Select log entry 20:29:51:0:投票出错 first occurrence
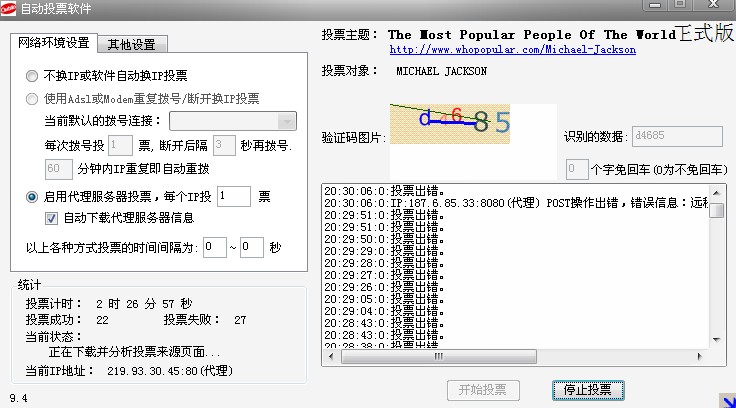Screen dimensions: 736x408 point(384,215)
